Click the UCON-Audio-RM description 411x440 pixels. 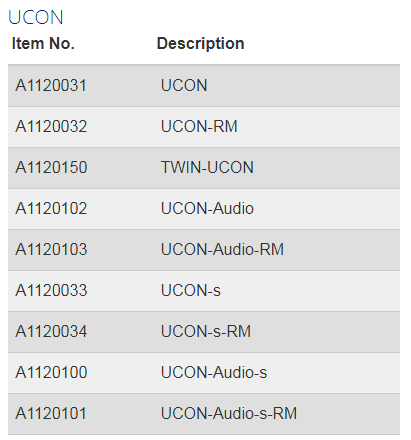click(x=222, y=249)
